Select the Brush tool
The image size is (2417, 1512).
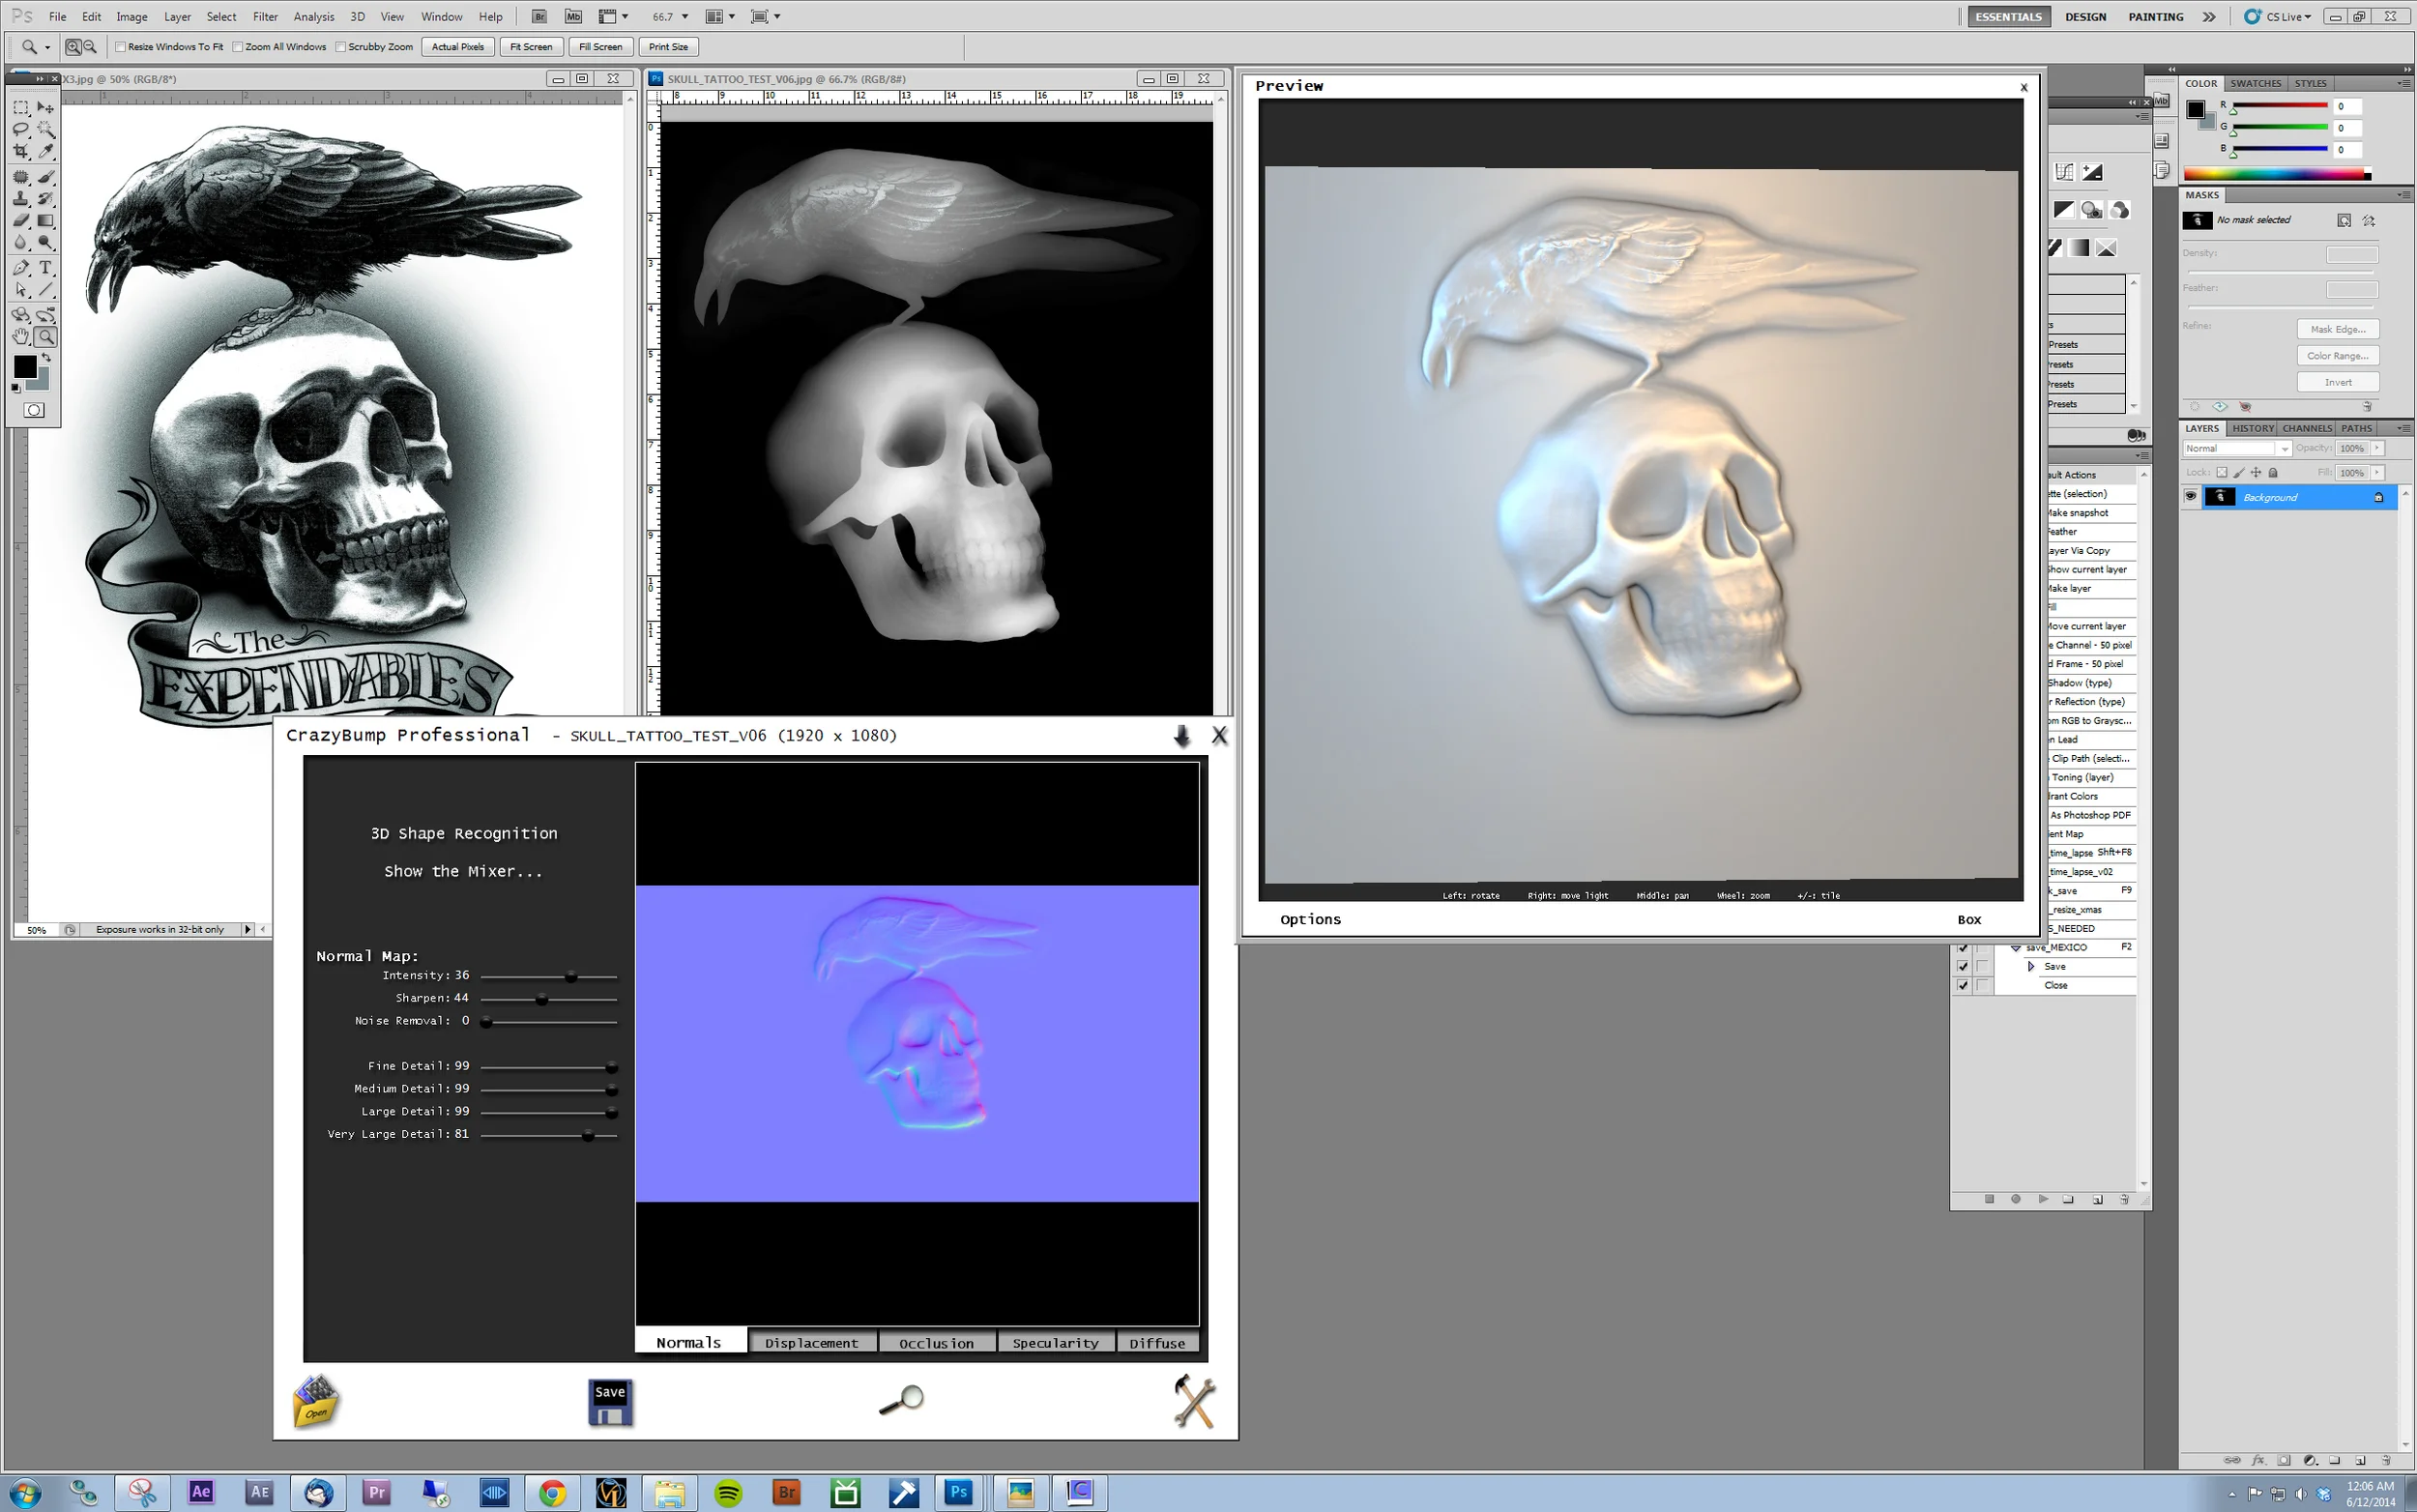(46, 177)
